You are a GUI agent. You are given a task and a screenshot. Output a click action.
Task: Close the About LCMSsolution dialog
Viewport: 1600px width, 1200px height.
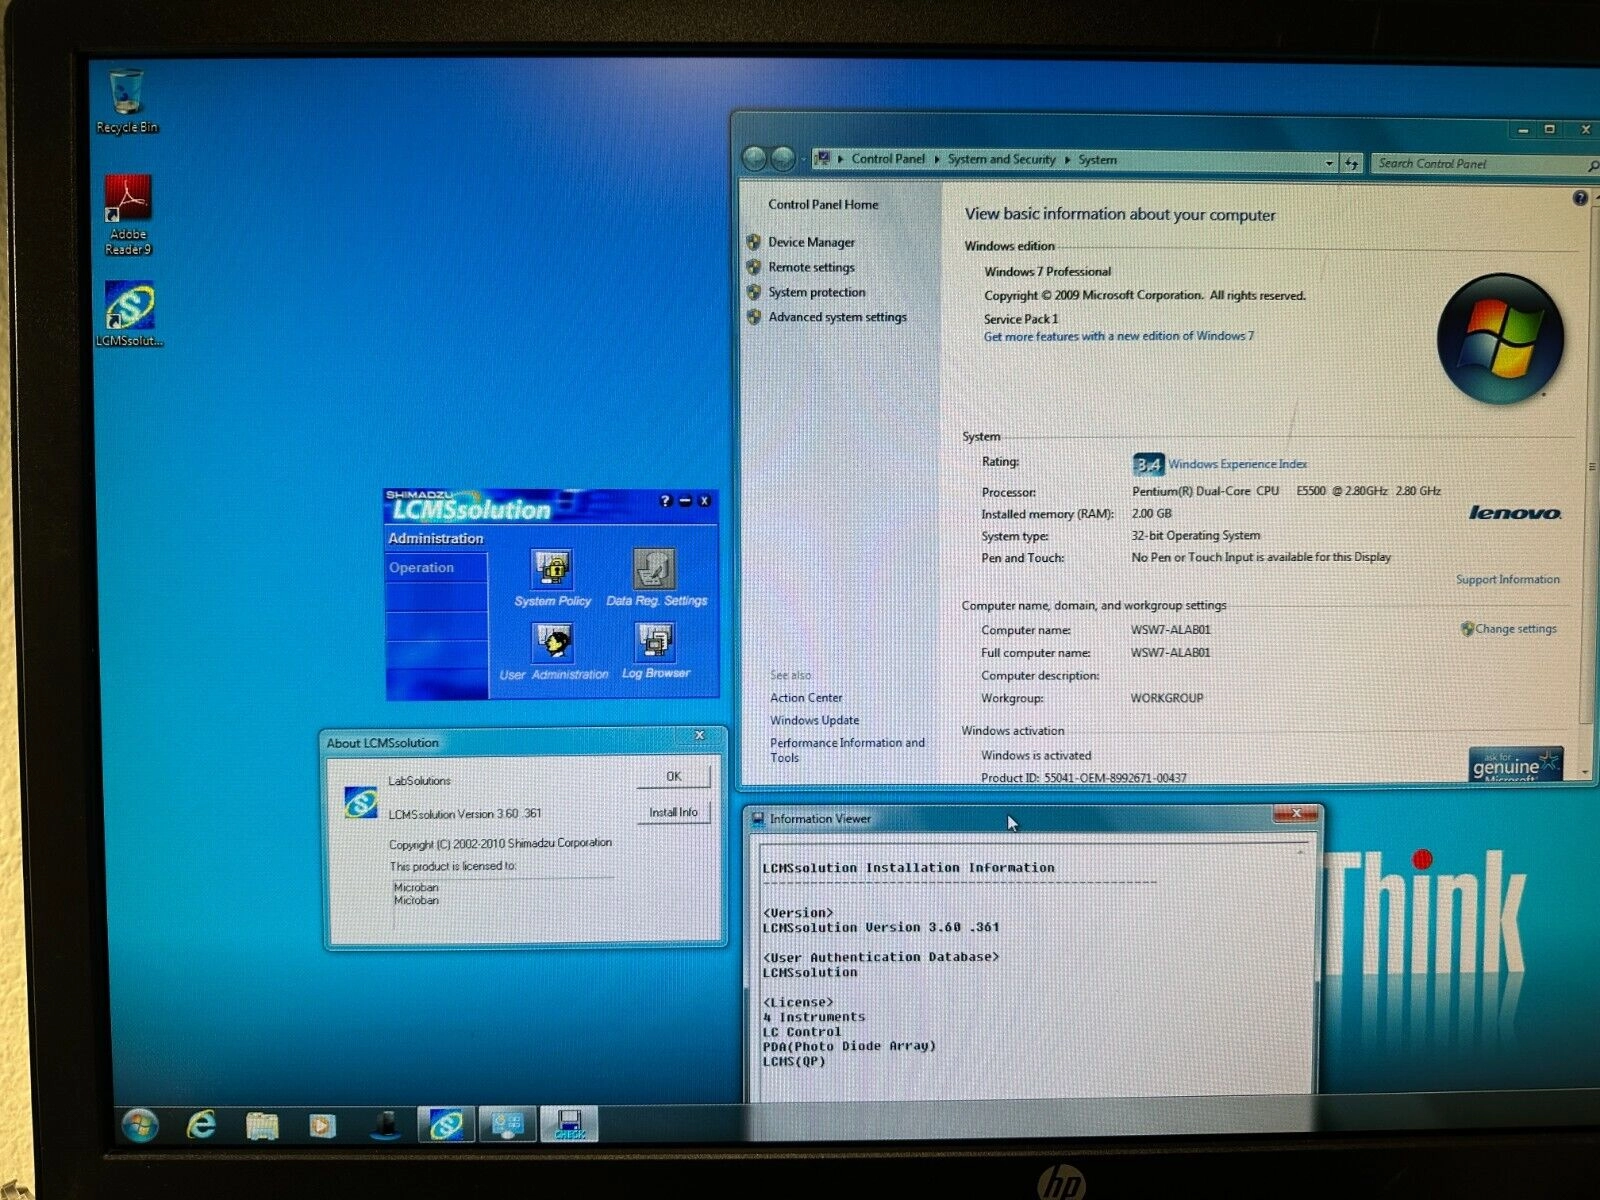tap(700, 735)
